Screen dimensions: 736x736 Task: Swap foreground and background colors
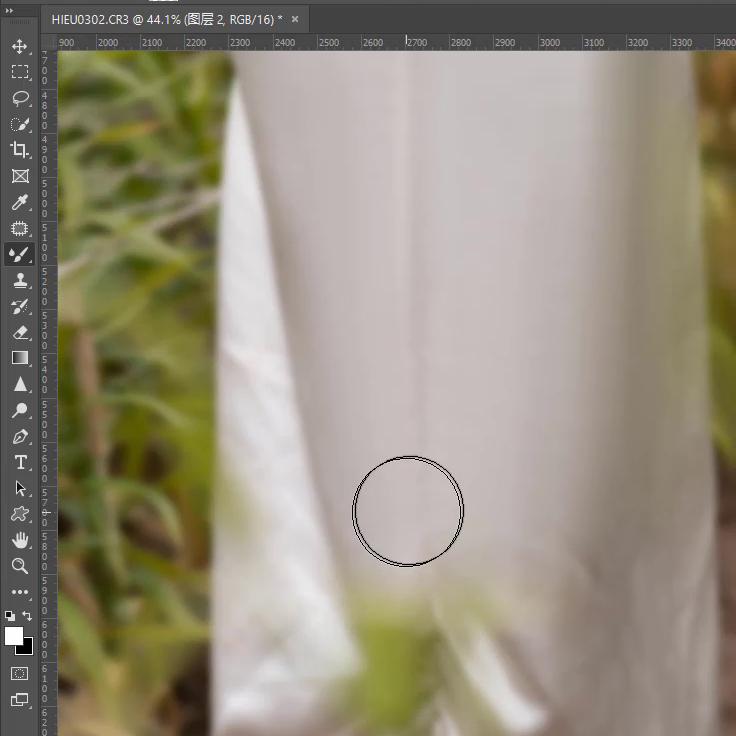[x=28, y=616]
